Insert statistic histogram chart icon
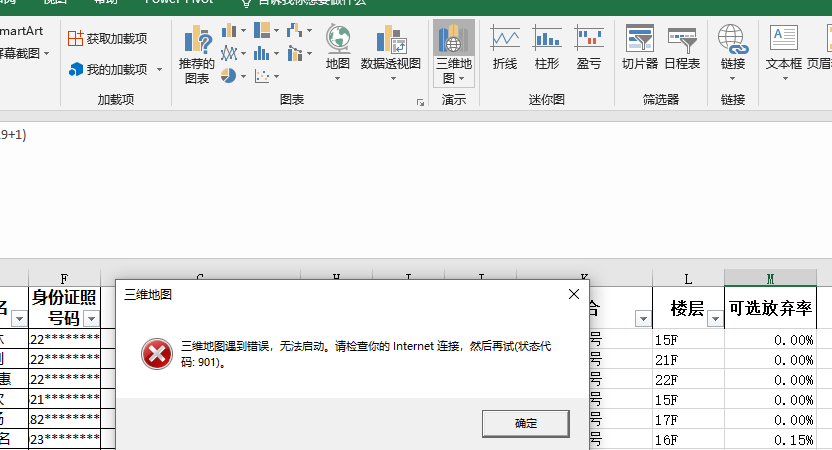 [262, 53]
